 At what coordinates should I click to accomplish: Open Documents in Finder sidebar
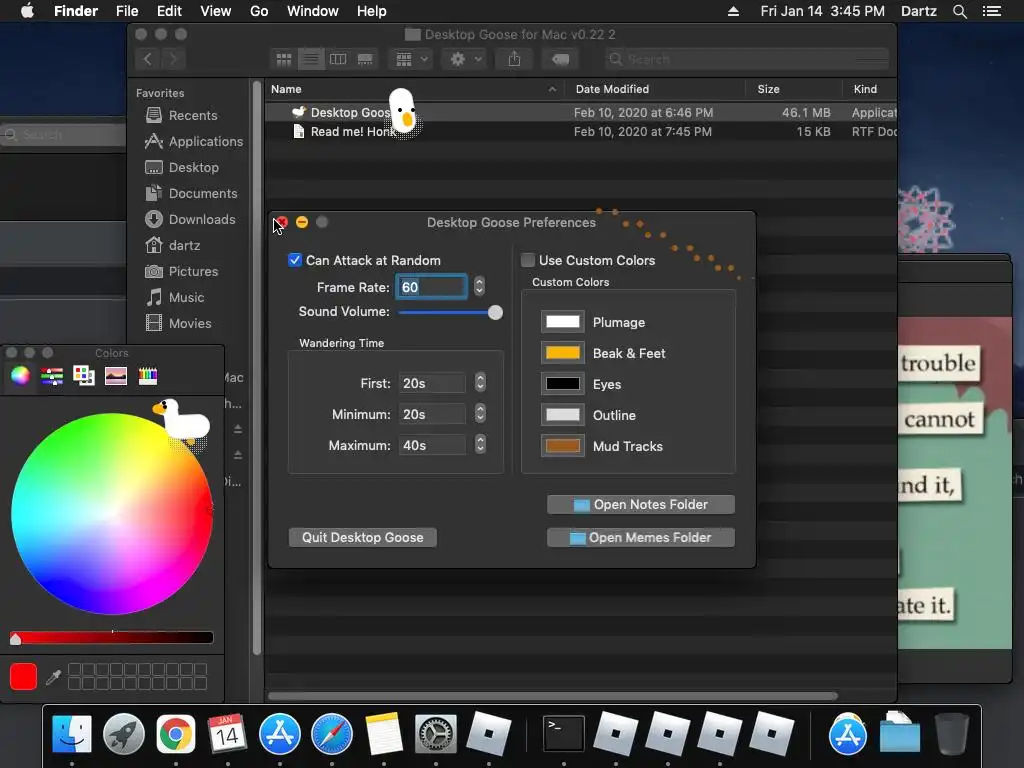[191, 193]
